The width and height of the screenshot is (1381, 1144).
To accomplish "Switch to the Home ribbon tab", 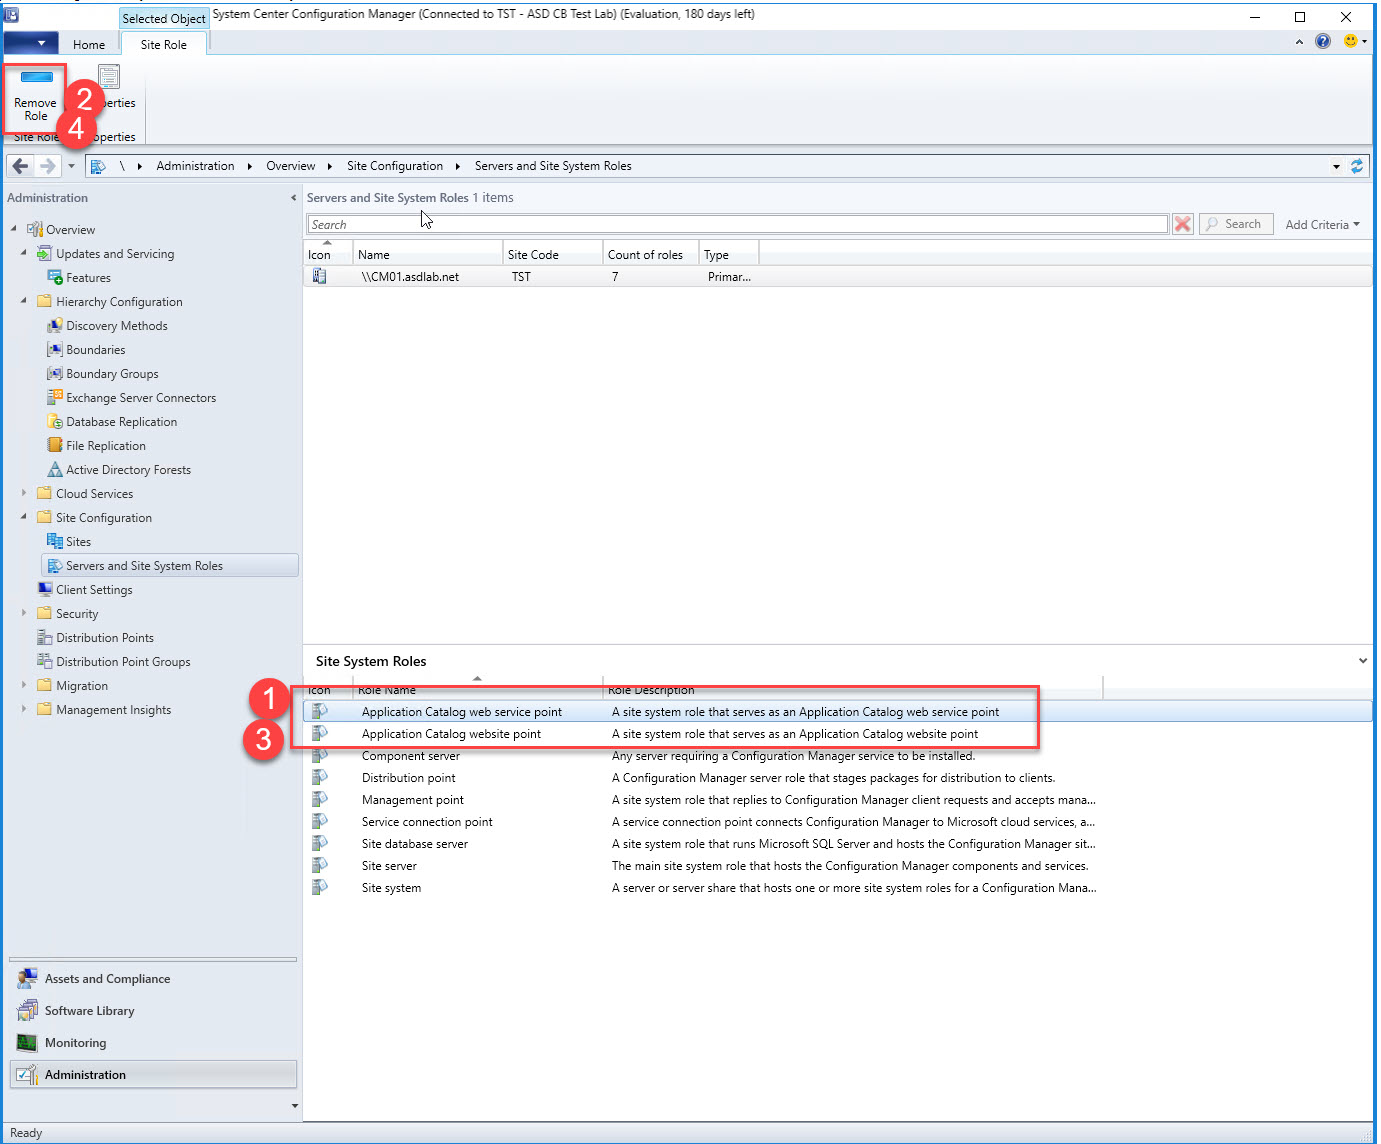I will coord(89,45).
